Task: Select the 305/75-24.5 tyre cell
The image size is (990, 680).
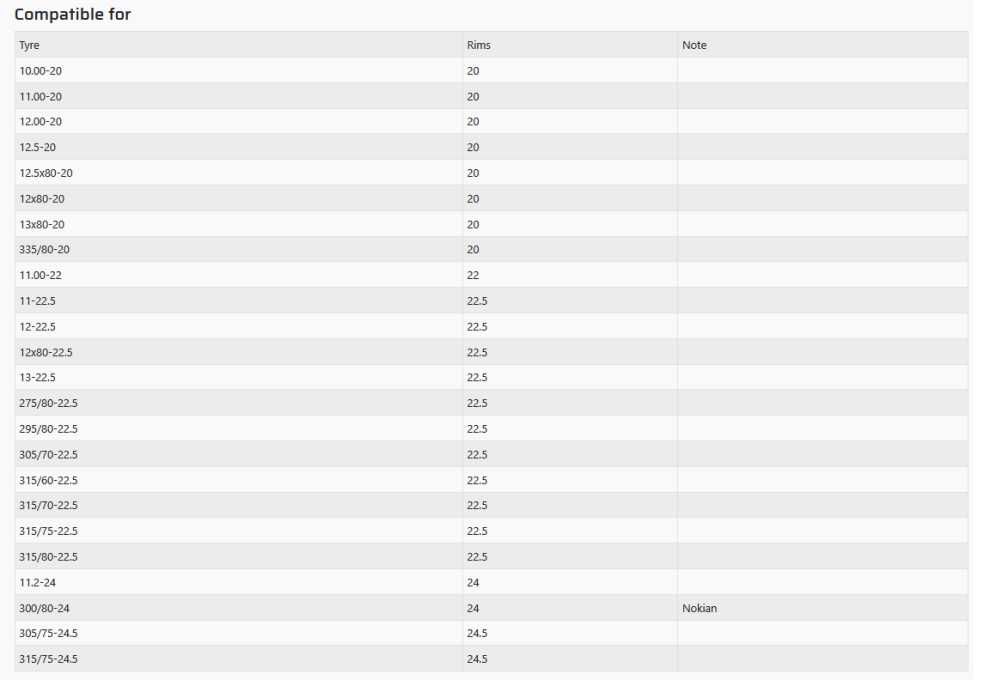Action: coord(48,633)
